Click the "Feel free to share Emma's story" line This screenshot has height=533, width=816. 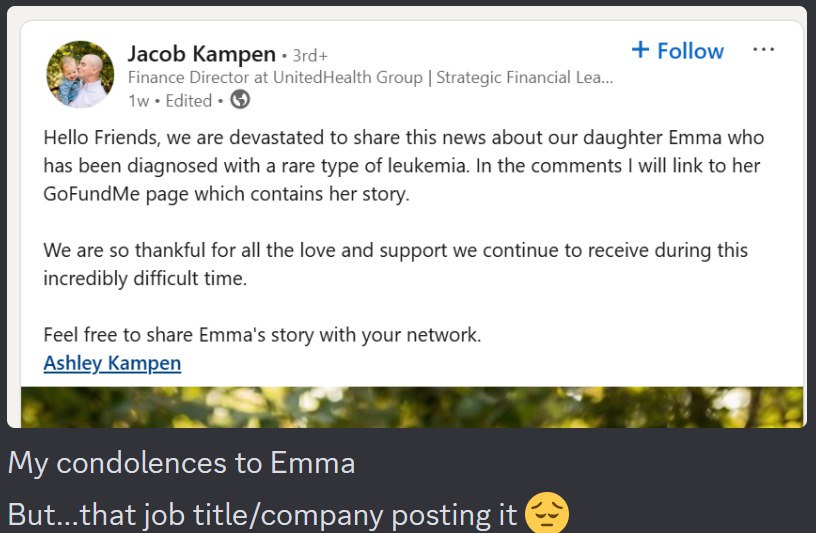coord(262,335)
